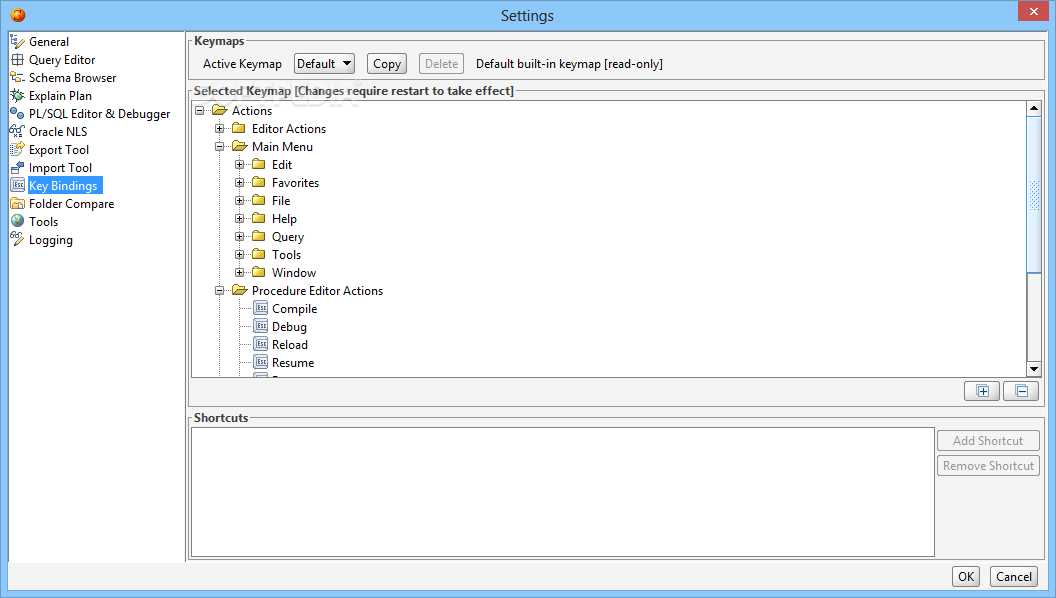Viewport: 1056px width, 598px height.
Task: Click the Actions root folder icon
Action: coord(220,110)
